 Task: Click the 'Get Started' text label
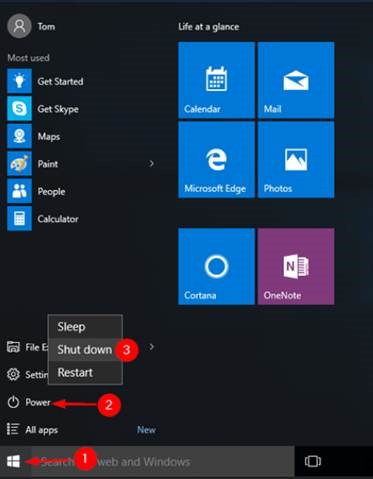(x=60, y=81)
